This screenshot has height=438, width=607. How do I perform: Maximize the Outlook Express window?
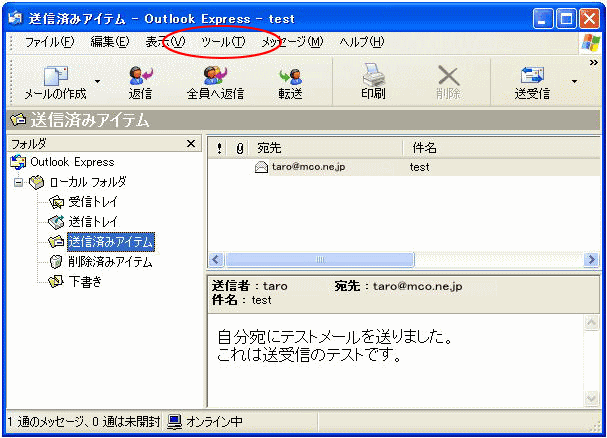[x=566, y=19]
